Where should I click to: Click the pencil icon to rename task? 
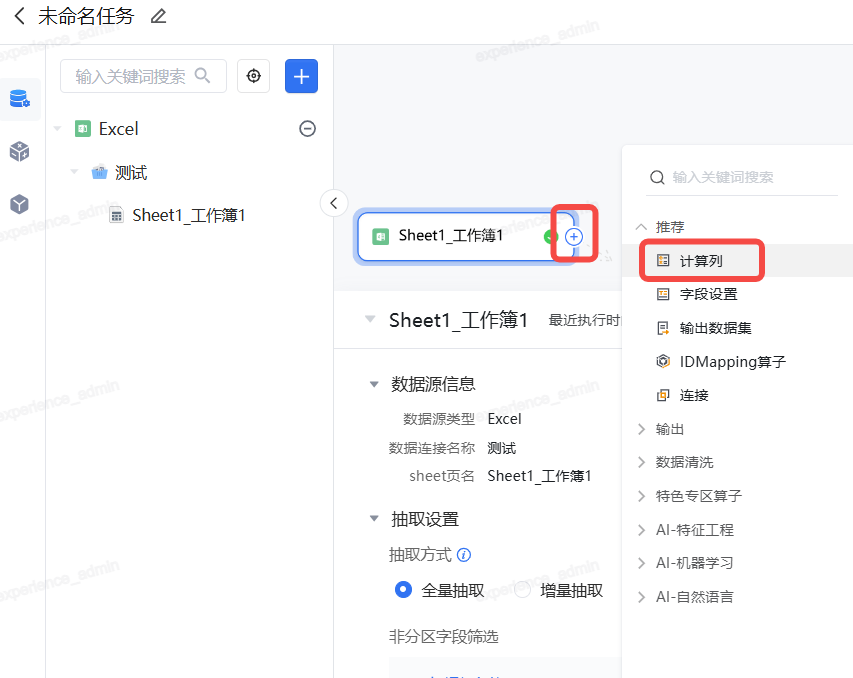pos(158,16)
